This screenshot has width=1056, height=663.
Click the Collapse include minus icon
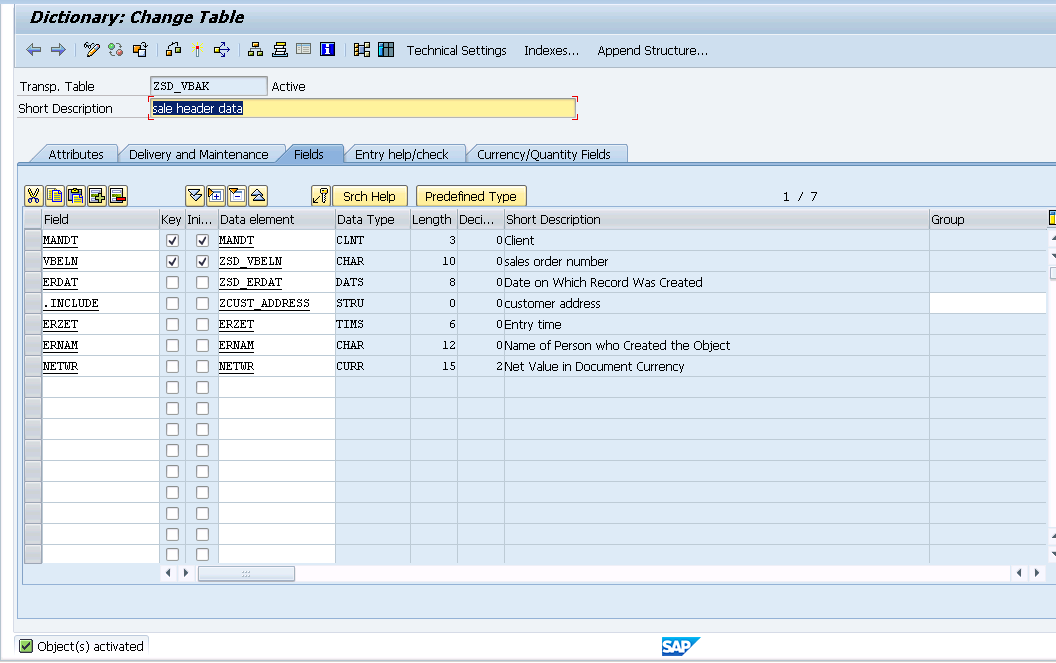point(237,196)
